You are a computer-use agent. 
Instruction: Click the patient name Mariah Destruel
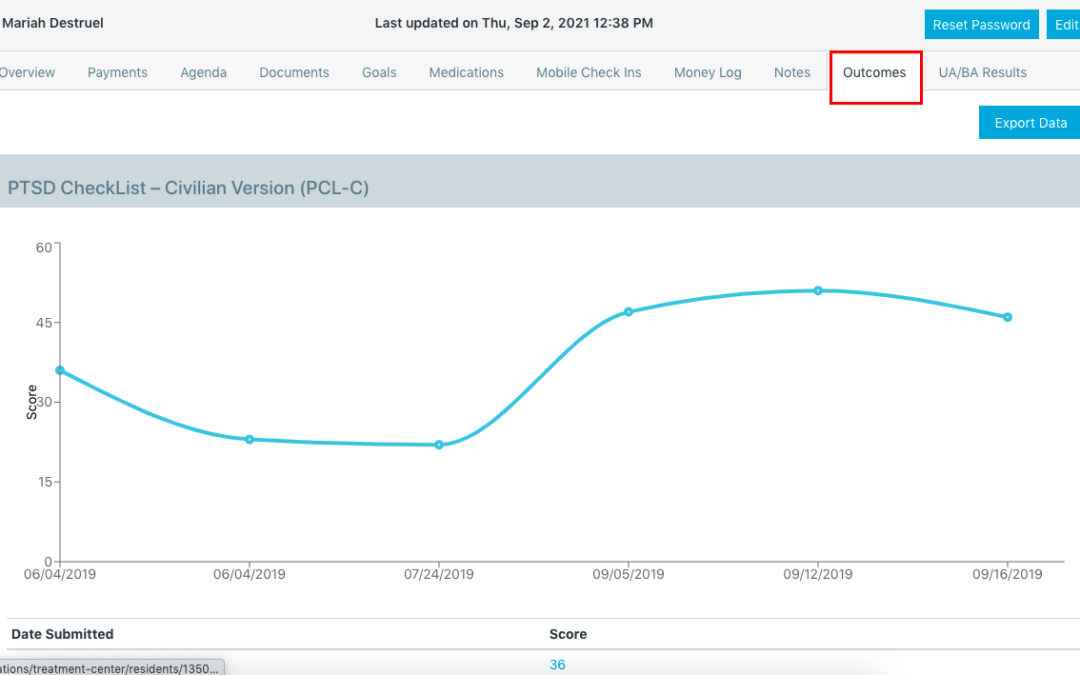[x=53, y=23]
